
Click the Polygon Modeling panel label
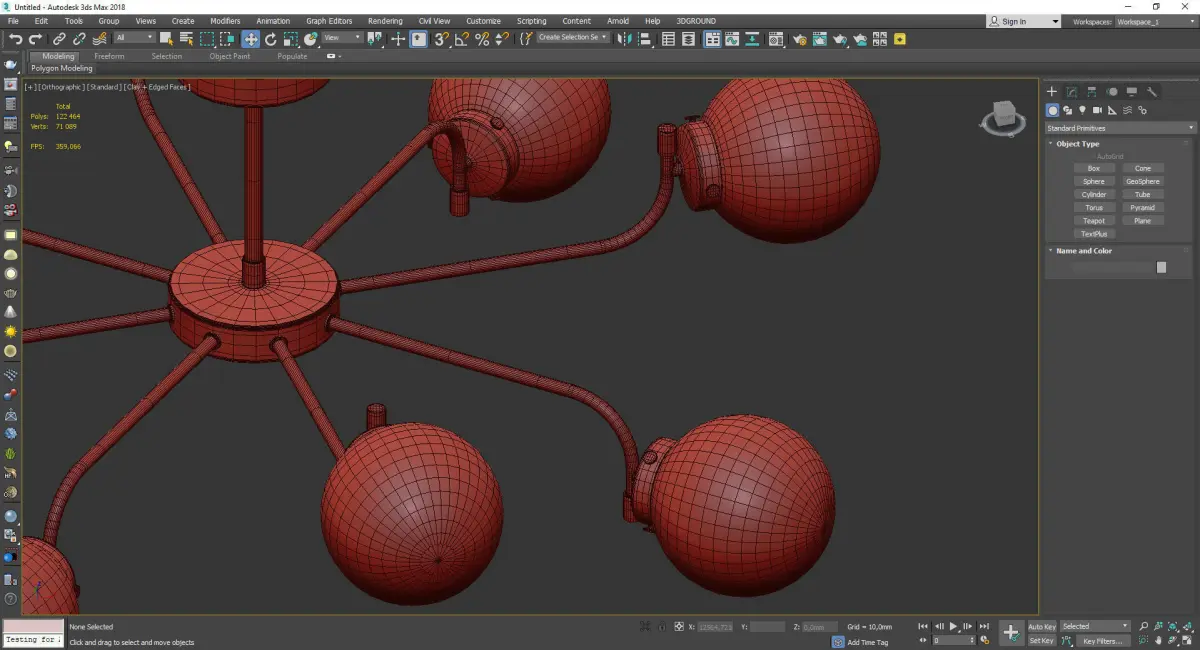[62, 69]
